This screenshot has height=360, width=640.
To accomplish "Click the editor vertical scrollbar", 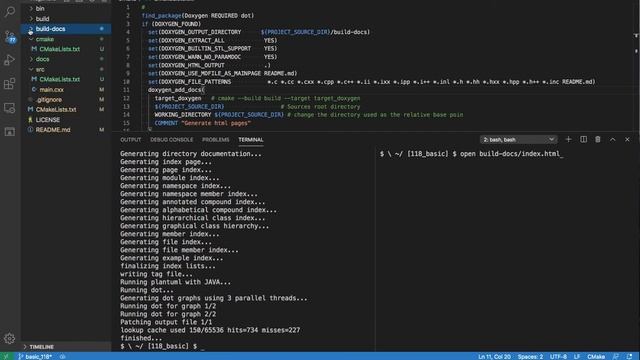I will coord(636,65).
